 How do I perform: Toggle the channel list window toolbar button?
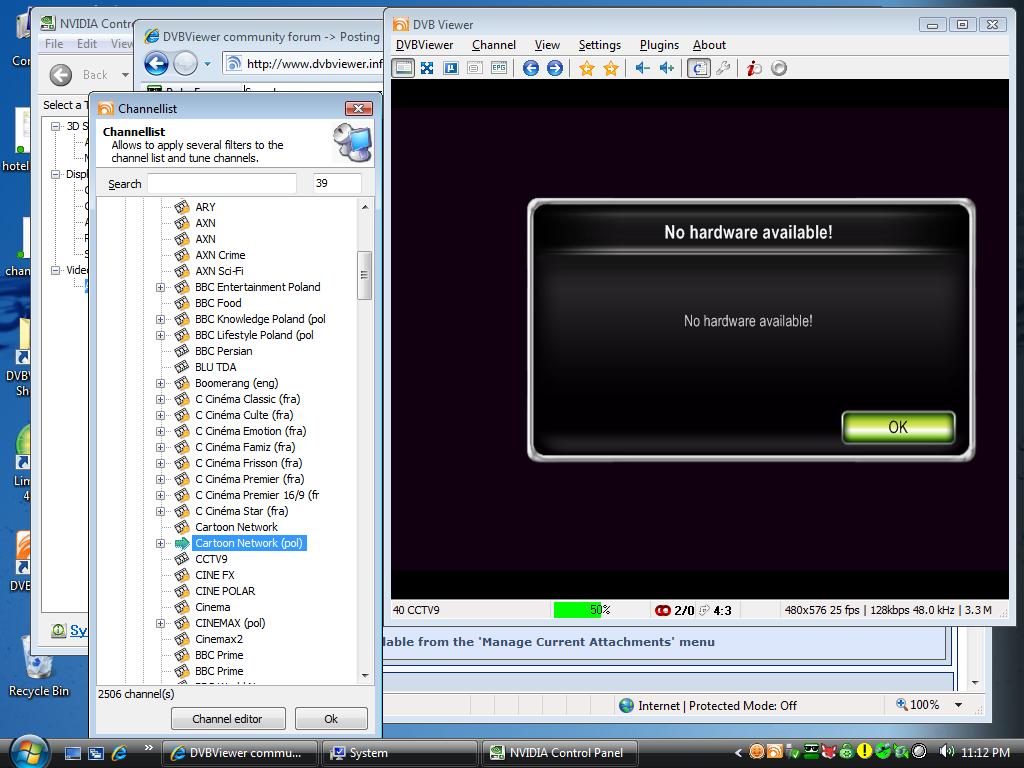(698, 68)
